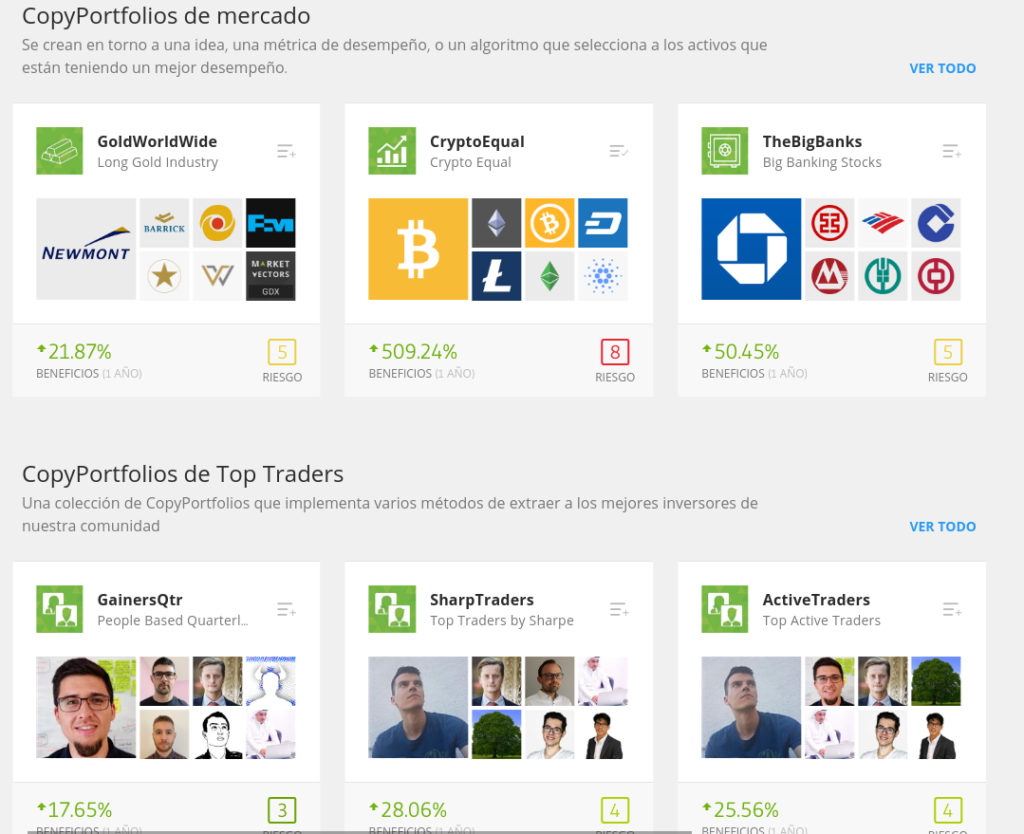Screen dimensions: 1024x834
Task: Click the orange round Bitcoin Cash tile
Action: pos(550,223)
